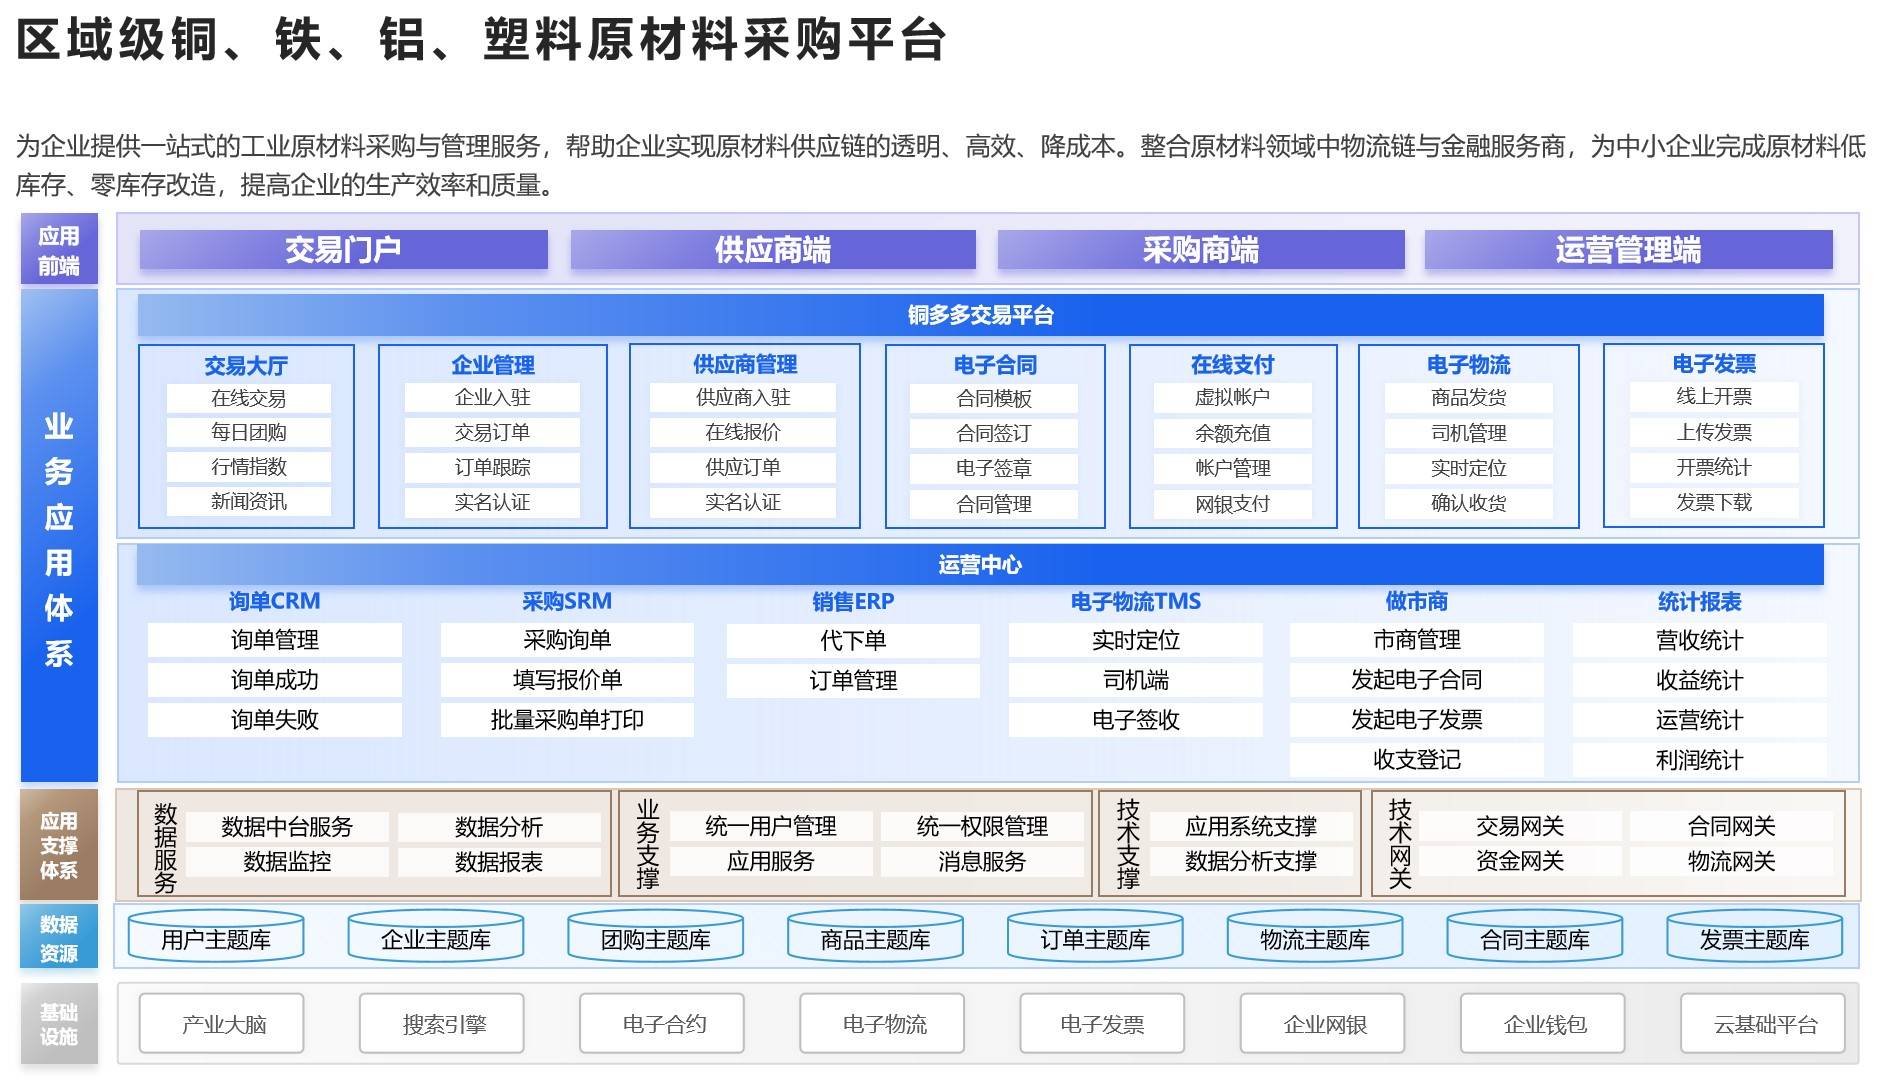Screen dimensions: 1897x1081
Task: Open 利润统计 under 统计报表
Action: 1699,760
